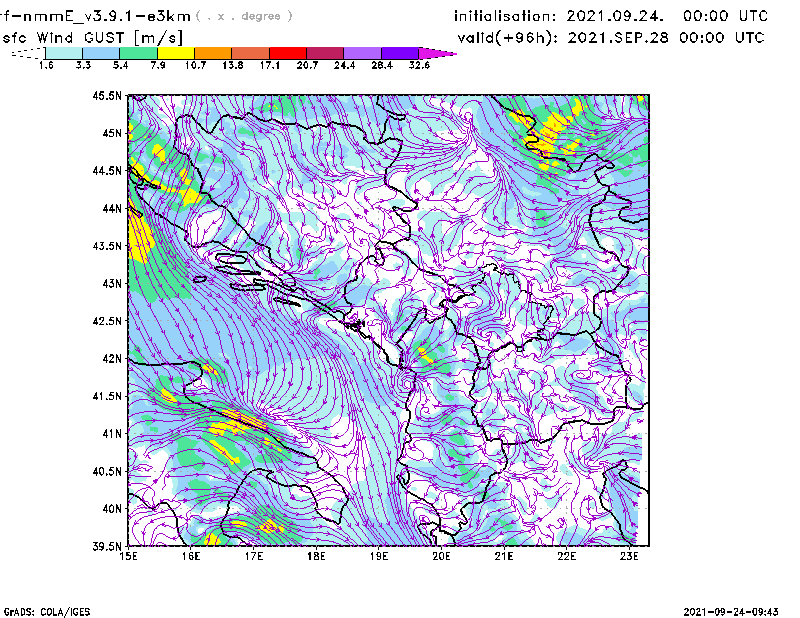This screenshot has width=800, height=618.
Task: Select the deep violet legend swatch
Action: [400, 53]
